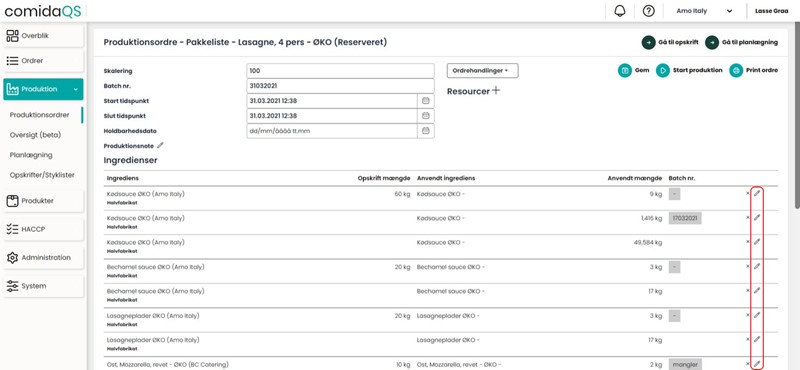
Task: Click Print ordre button
Action: [x=754, y=70]
